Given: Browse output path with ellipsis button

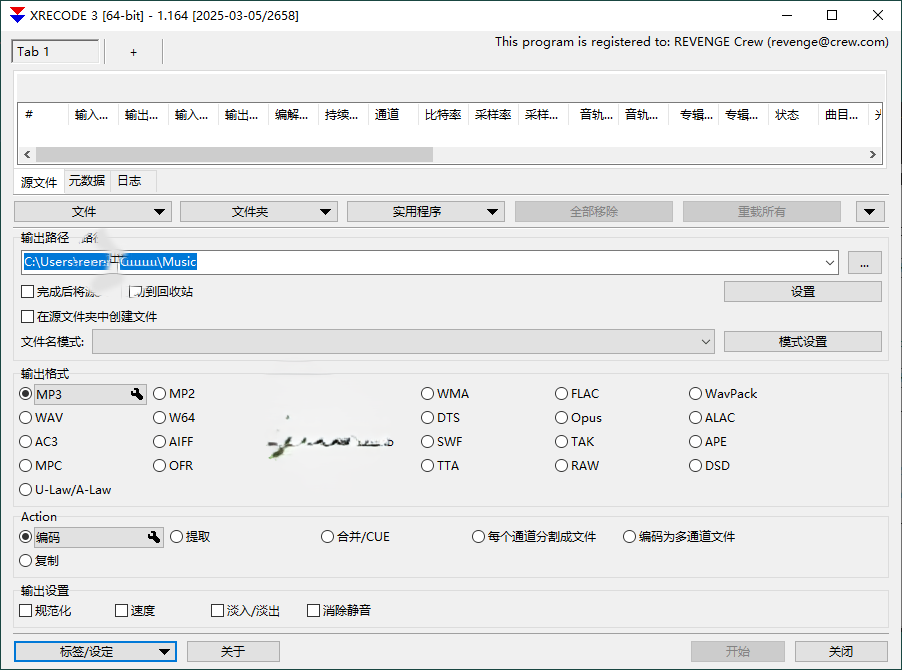Looking at the screenshot, I should coord(864,263).
